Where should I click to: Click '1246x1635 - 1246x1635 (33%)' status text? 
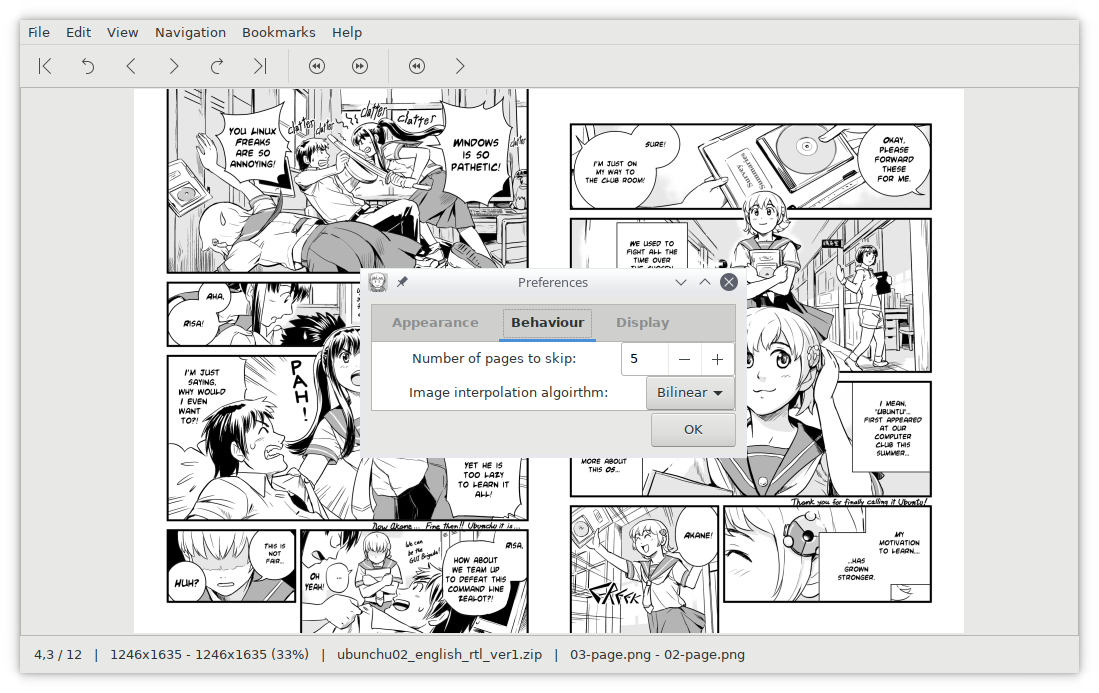click(x=209, y=654)
